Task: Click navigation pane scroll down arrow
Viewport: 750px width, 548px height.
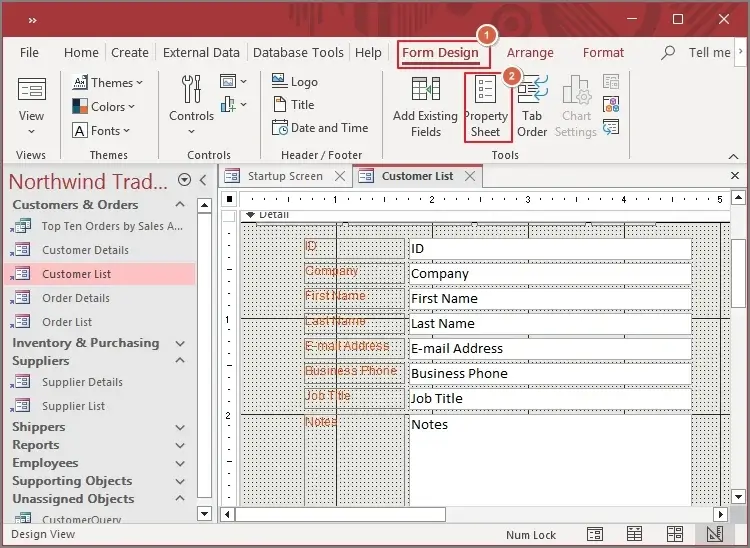Action: (x=204, y=514)
